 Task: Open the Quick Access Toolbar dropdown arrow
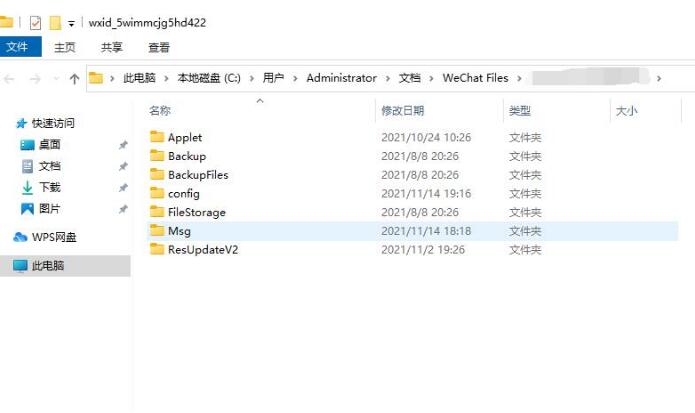pyautogui.click(x=71, y=24)
